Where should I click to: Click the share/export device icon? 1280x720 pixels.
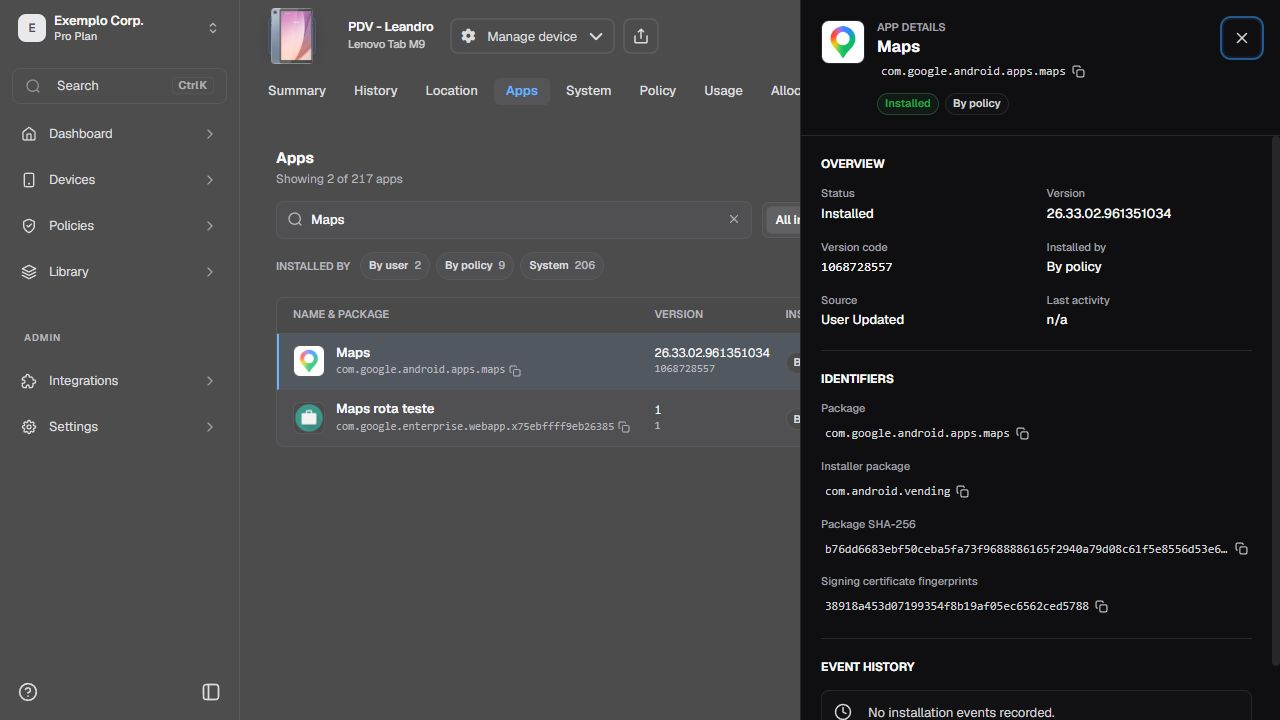coord(641,36)
